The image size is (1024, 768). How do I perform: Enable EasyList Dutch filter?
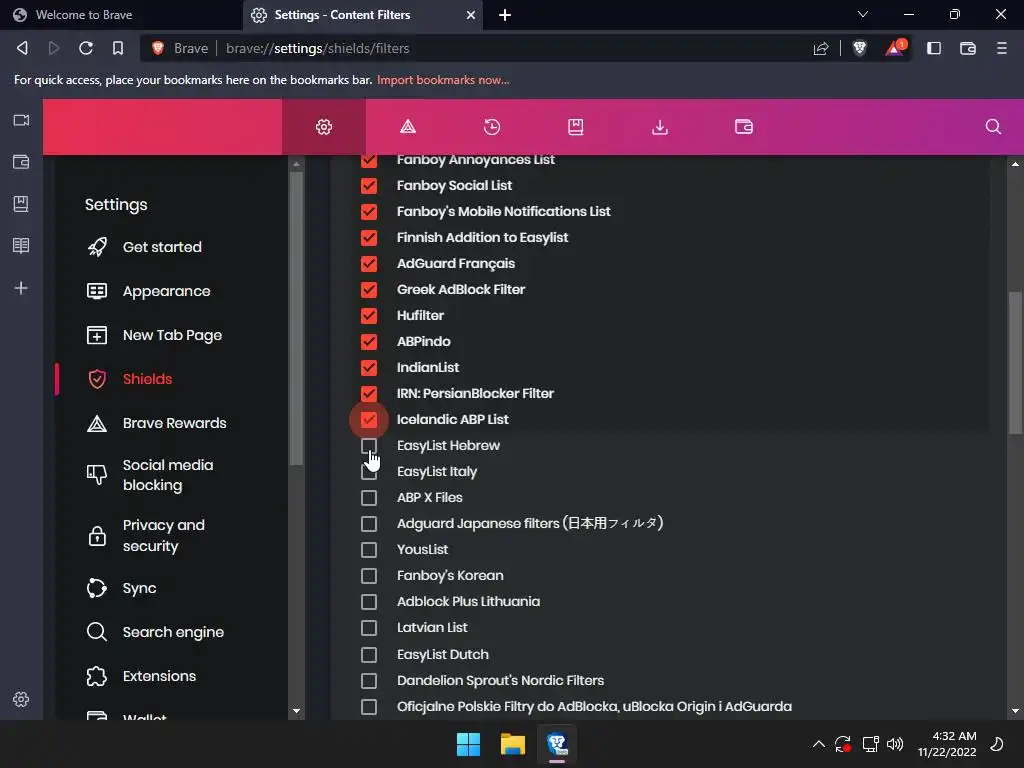pos(369,654)
